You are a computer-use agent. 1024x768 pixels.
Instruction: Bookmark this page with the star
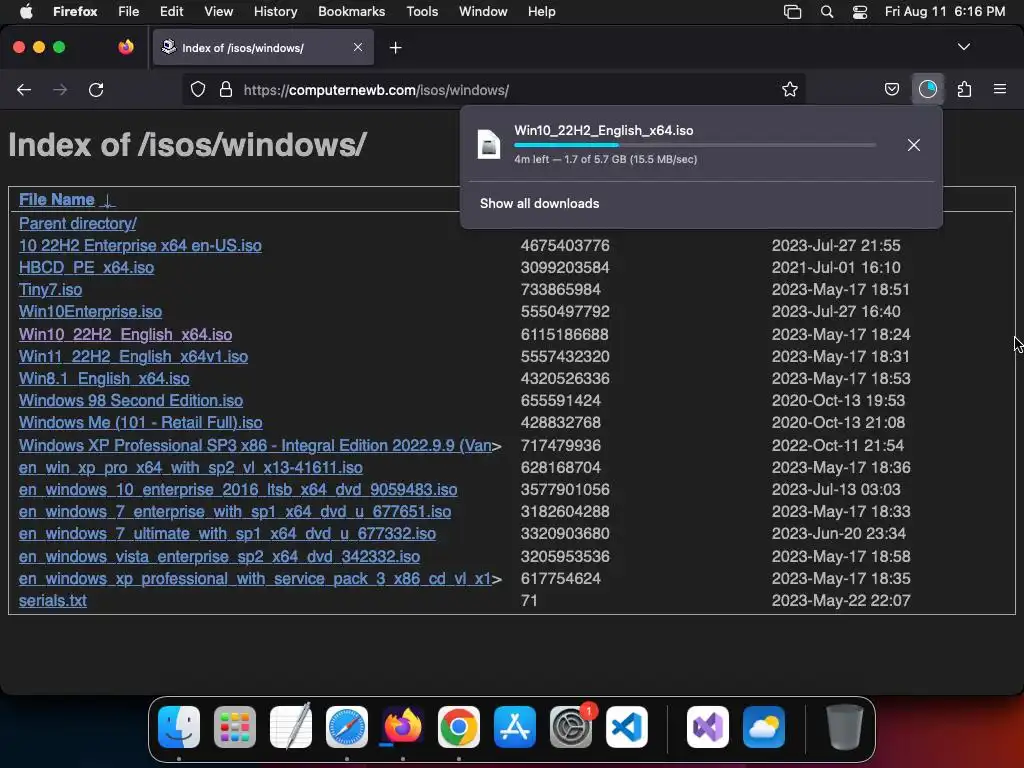coord(790,89)
